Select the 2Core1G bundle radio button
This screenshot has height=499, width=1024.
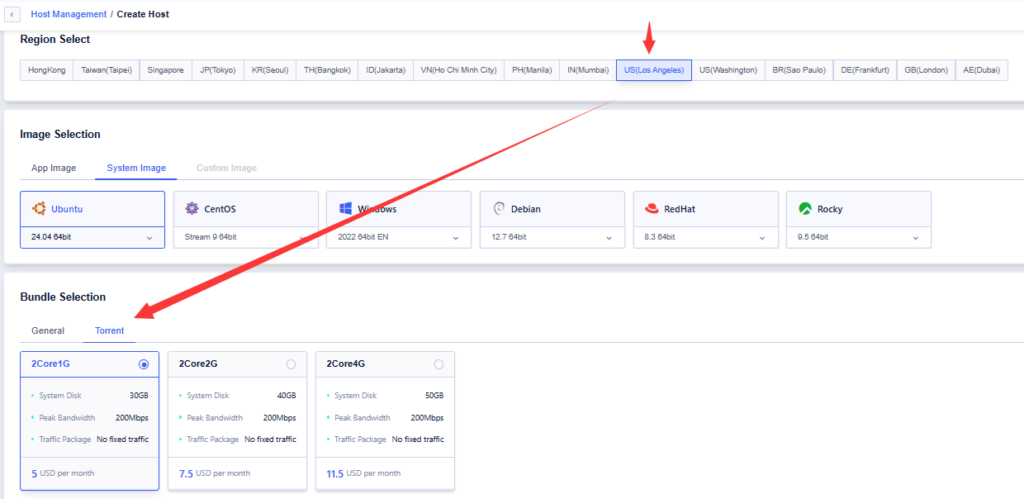[x=144, y=364]
